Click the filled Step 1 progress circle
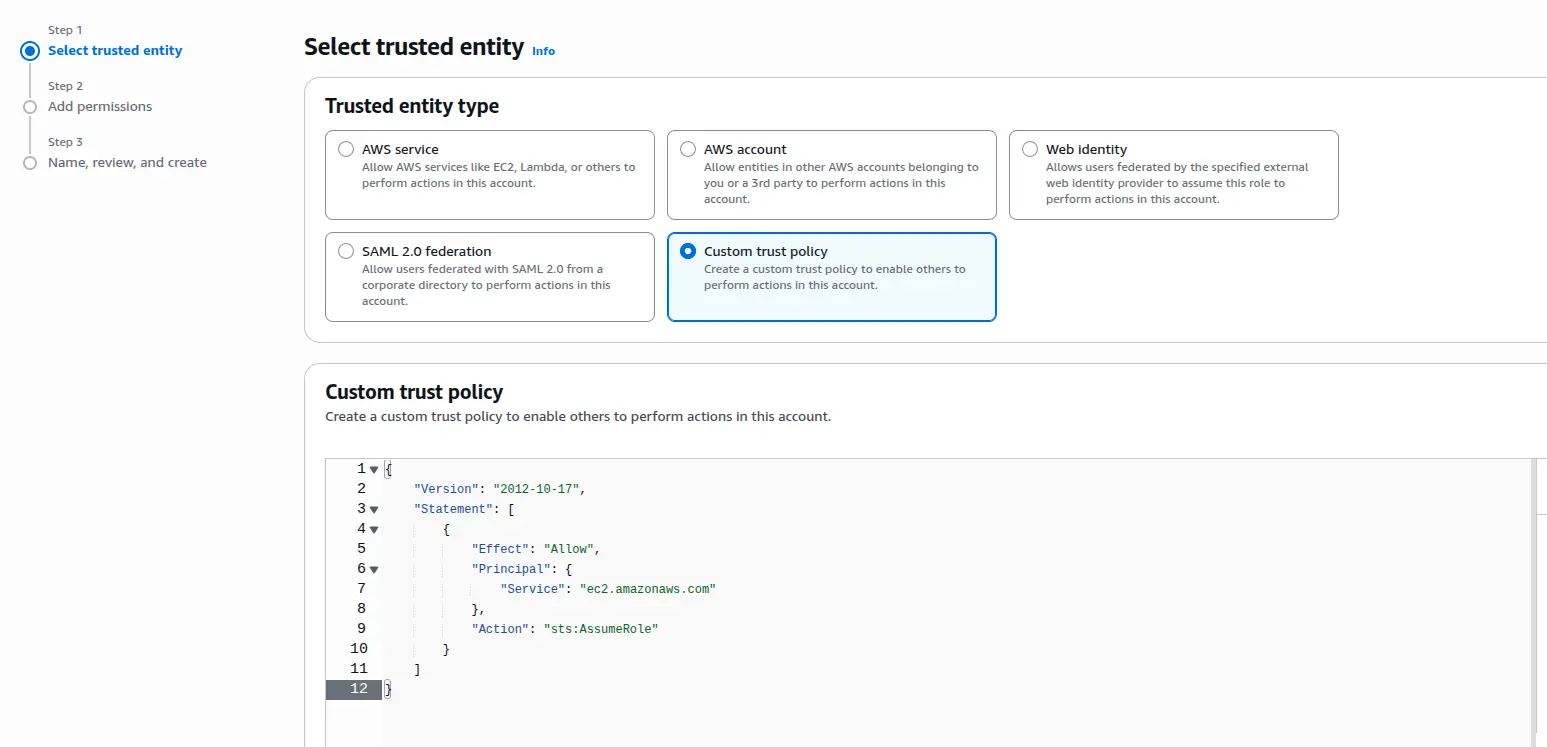This screenshot has height=747, width=1547. click(x=30, y=50)
